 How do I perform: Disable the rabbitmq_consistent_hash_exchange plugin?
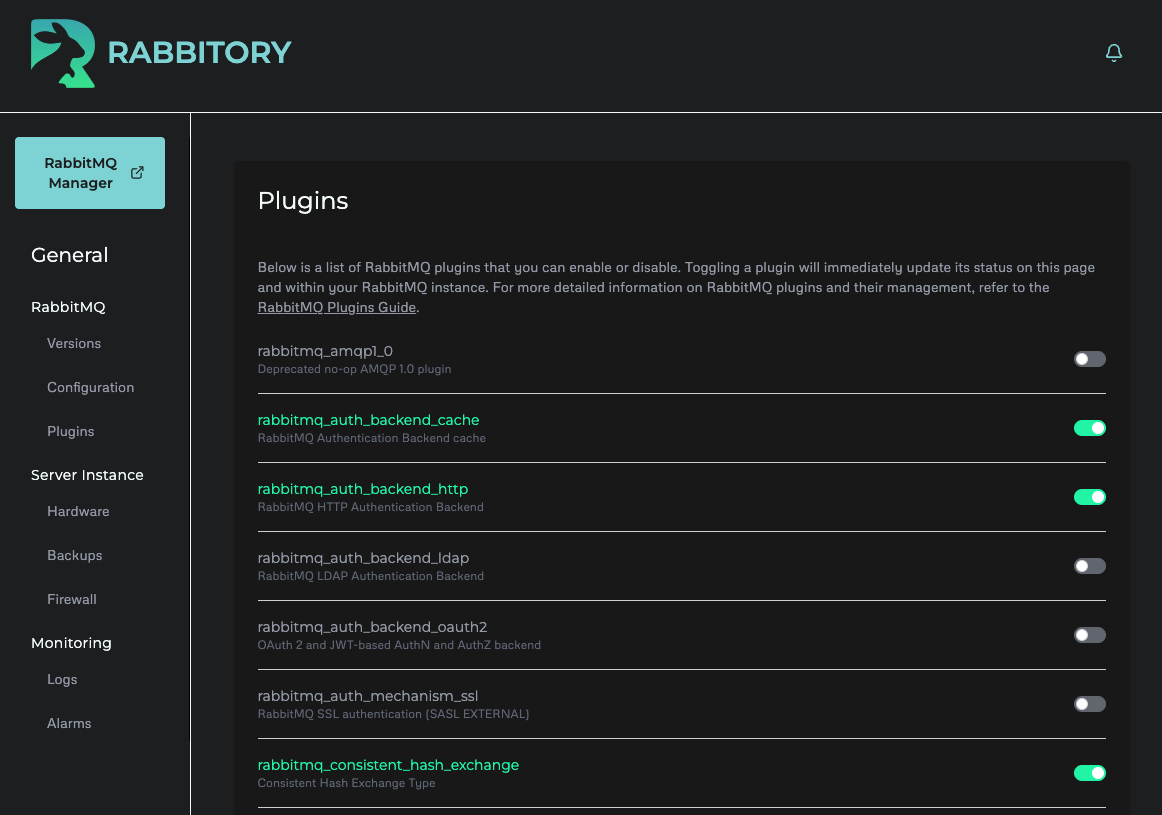click(x=1089, y=773)
